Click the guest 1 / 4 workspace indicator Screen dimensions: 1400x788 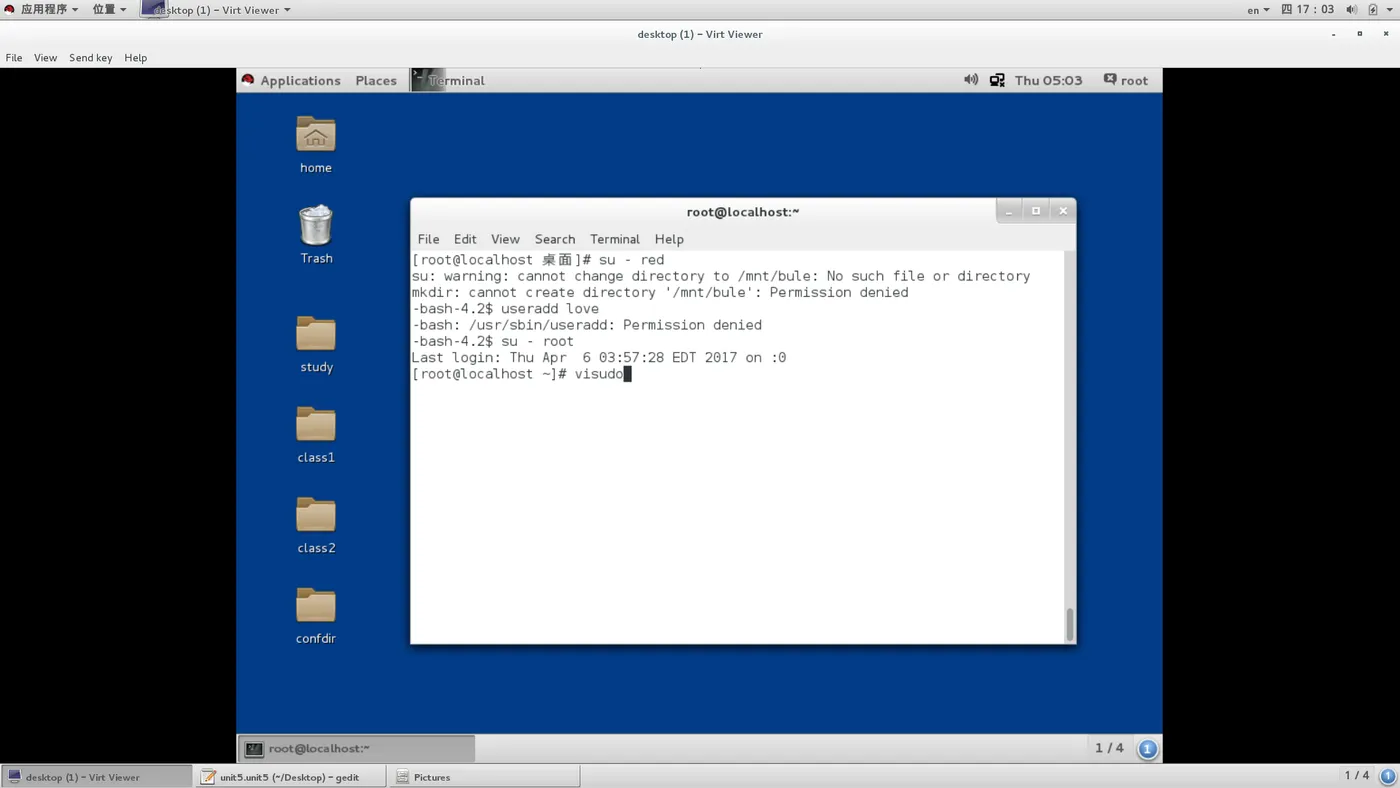coord(1109,748)
